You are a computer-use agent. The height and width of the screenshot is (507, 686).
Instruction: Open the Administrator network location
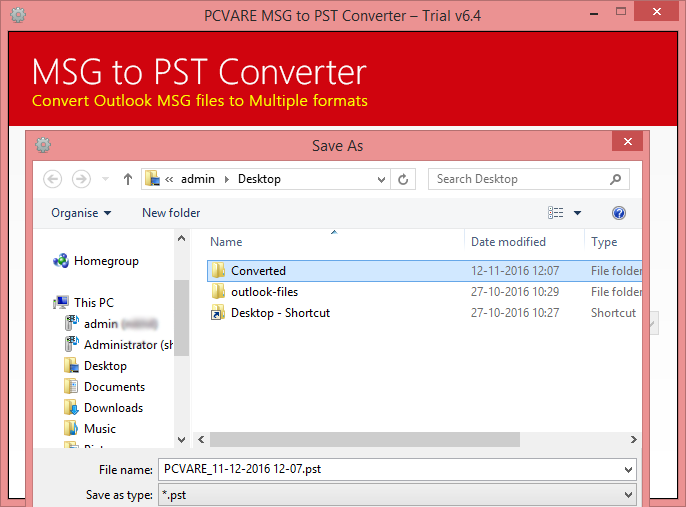tap(119, 345)
